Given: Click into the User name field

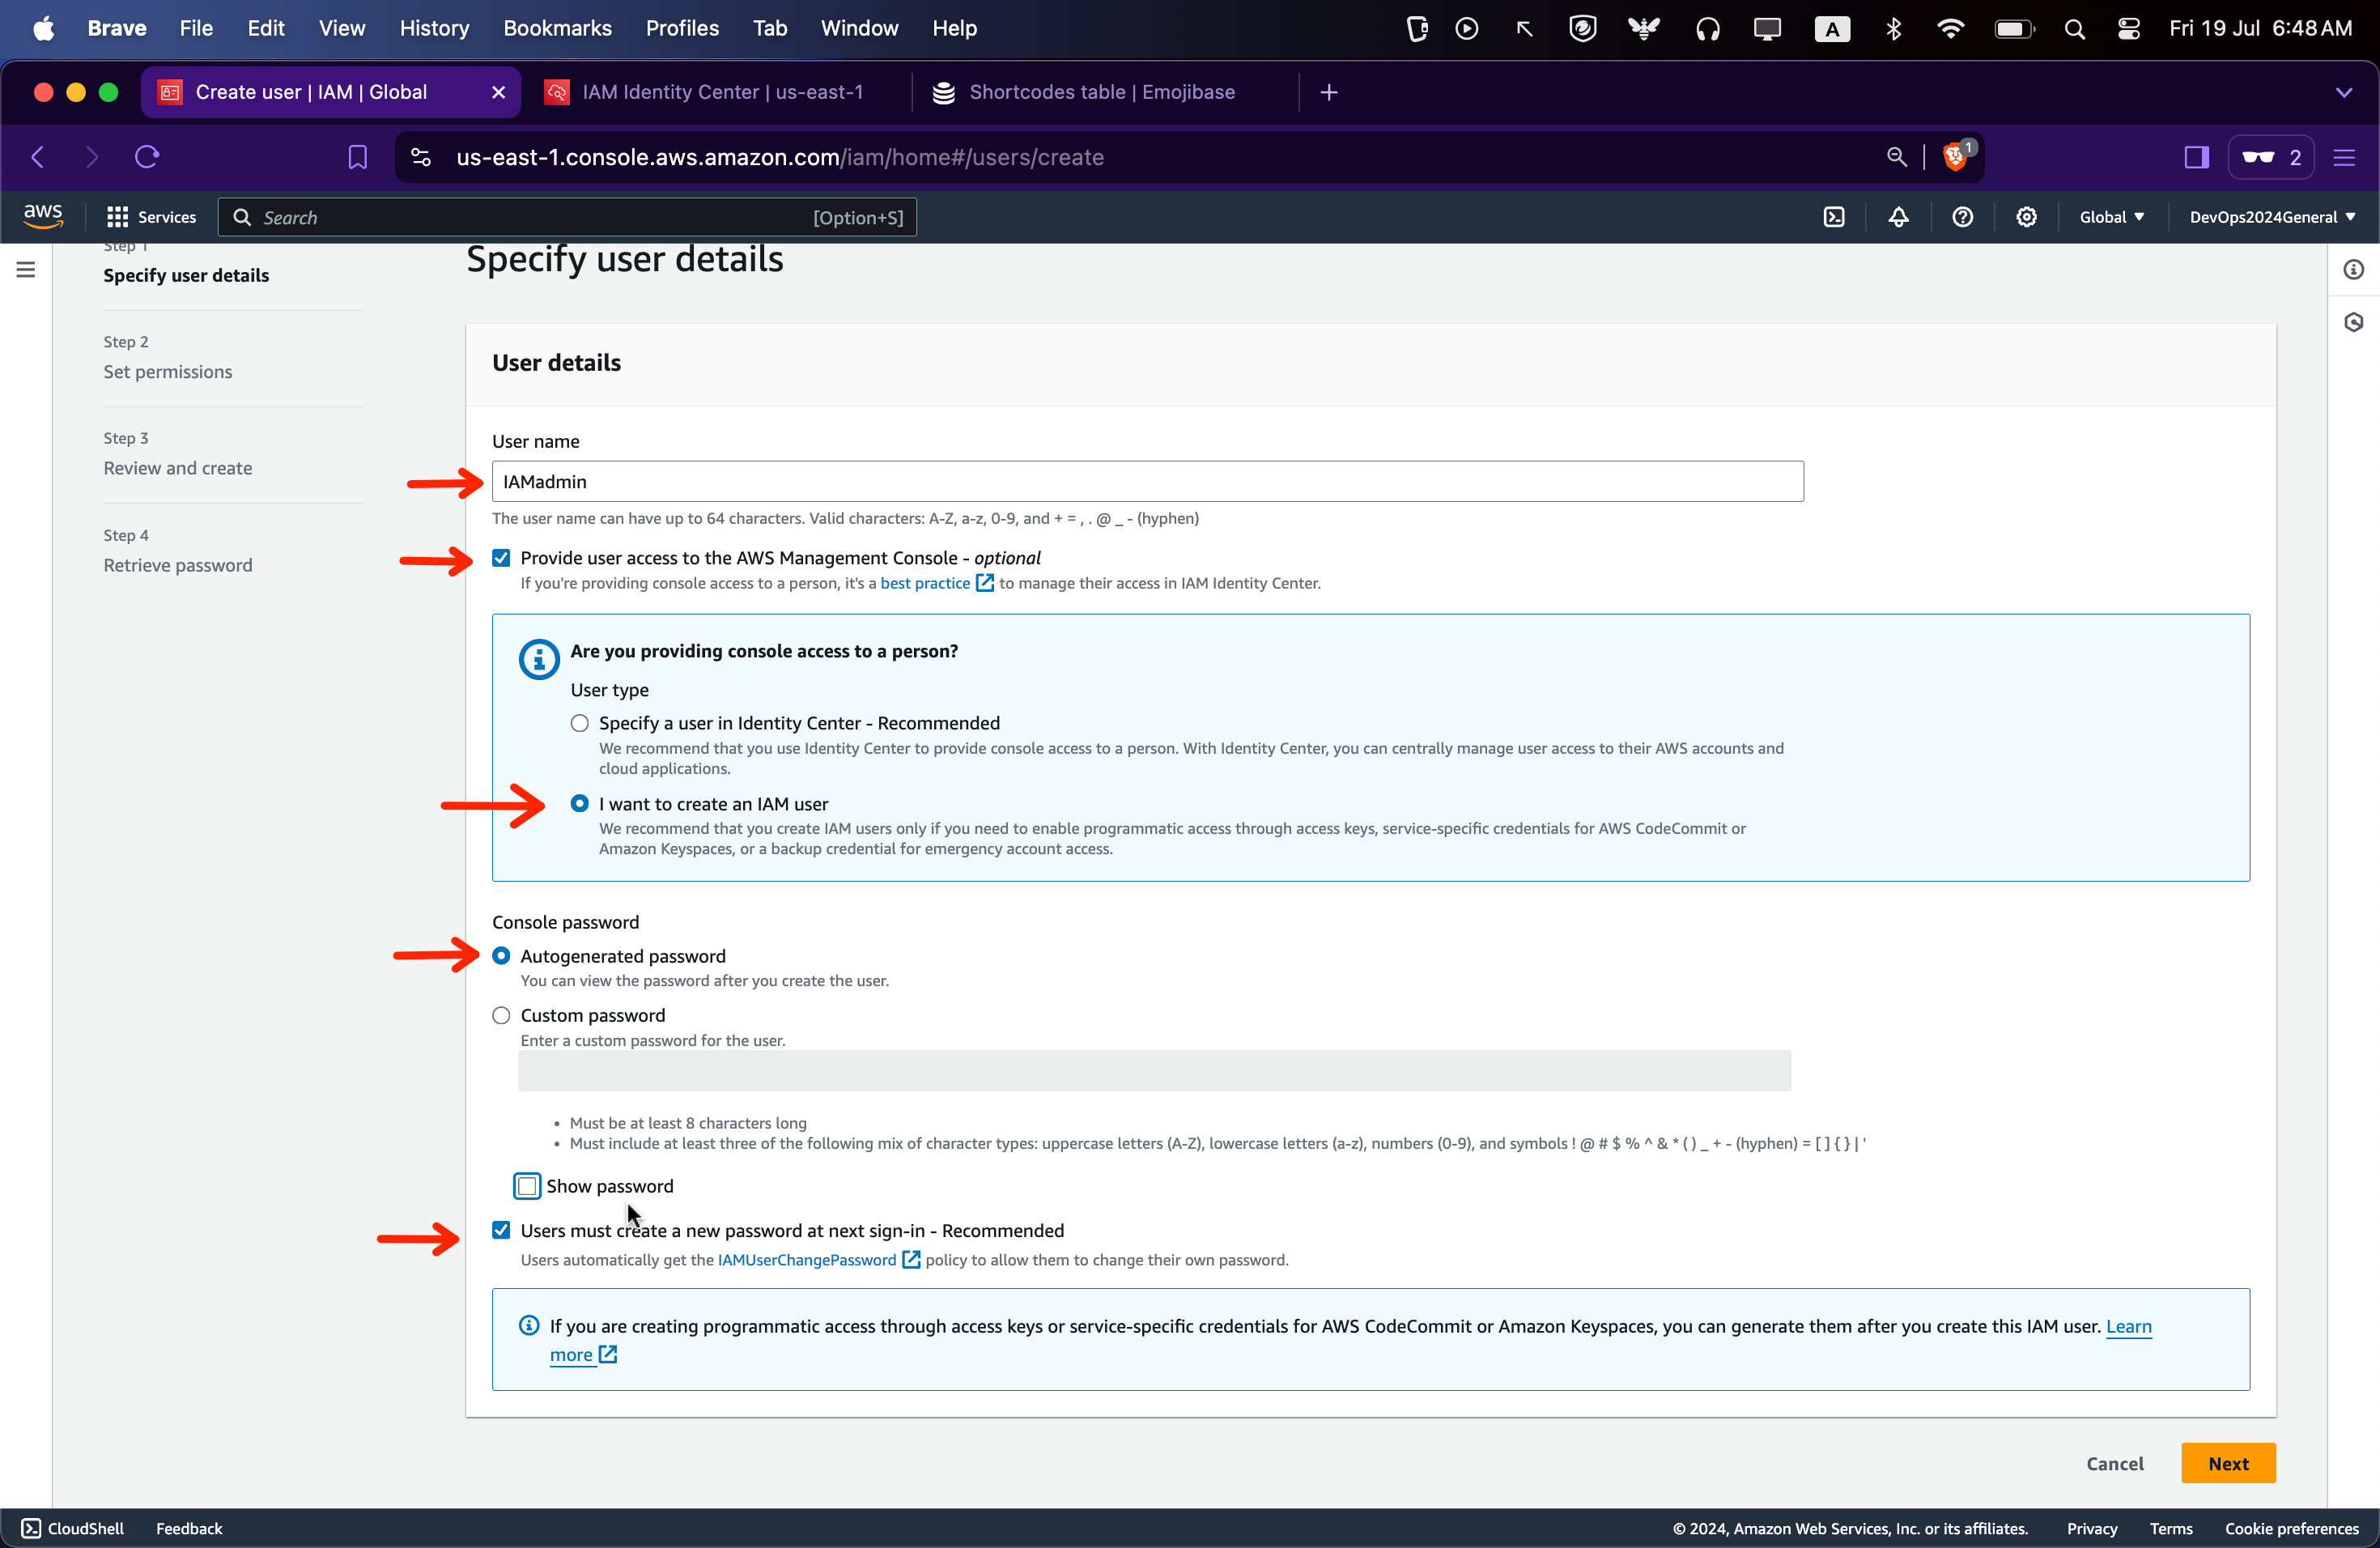Looking at the screenshot, I should click(1147, 482).
